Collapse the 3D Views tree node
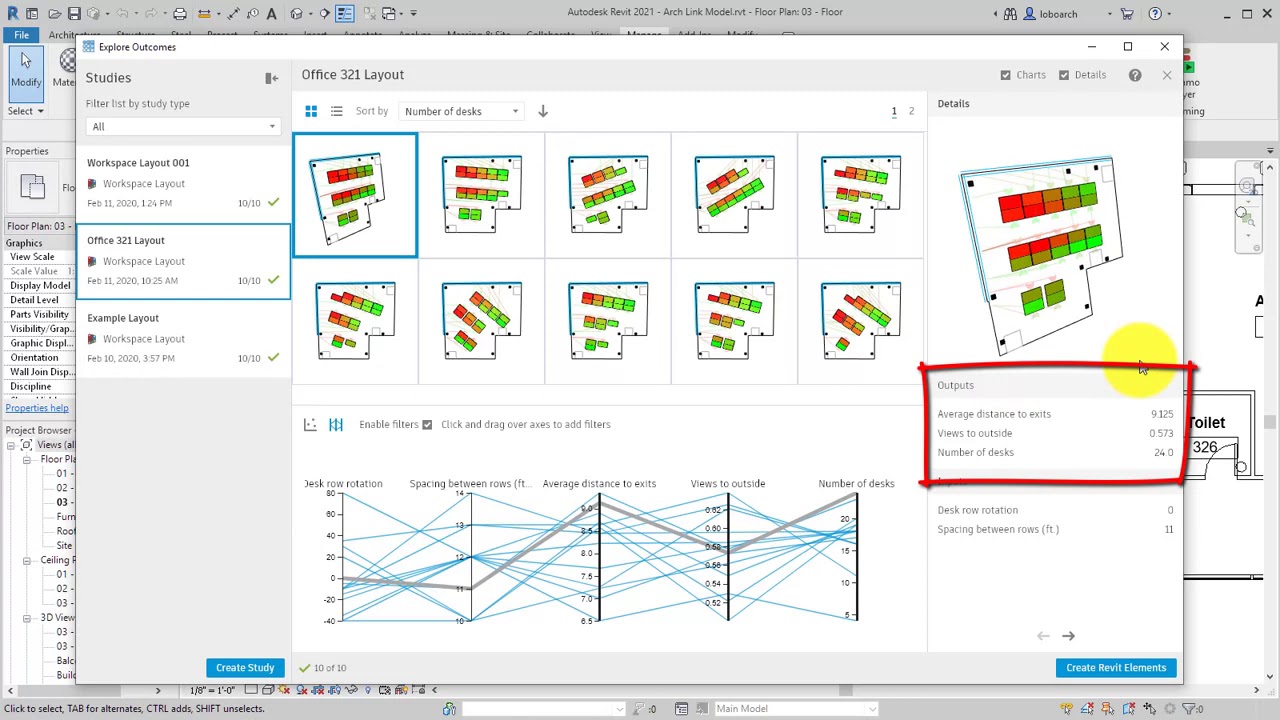Screen dimensions: 1280x720 [26, 618]
